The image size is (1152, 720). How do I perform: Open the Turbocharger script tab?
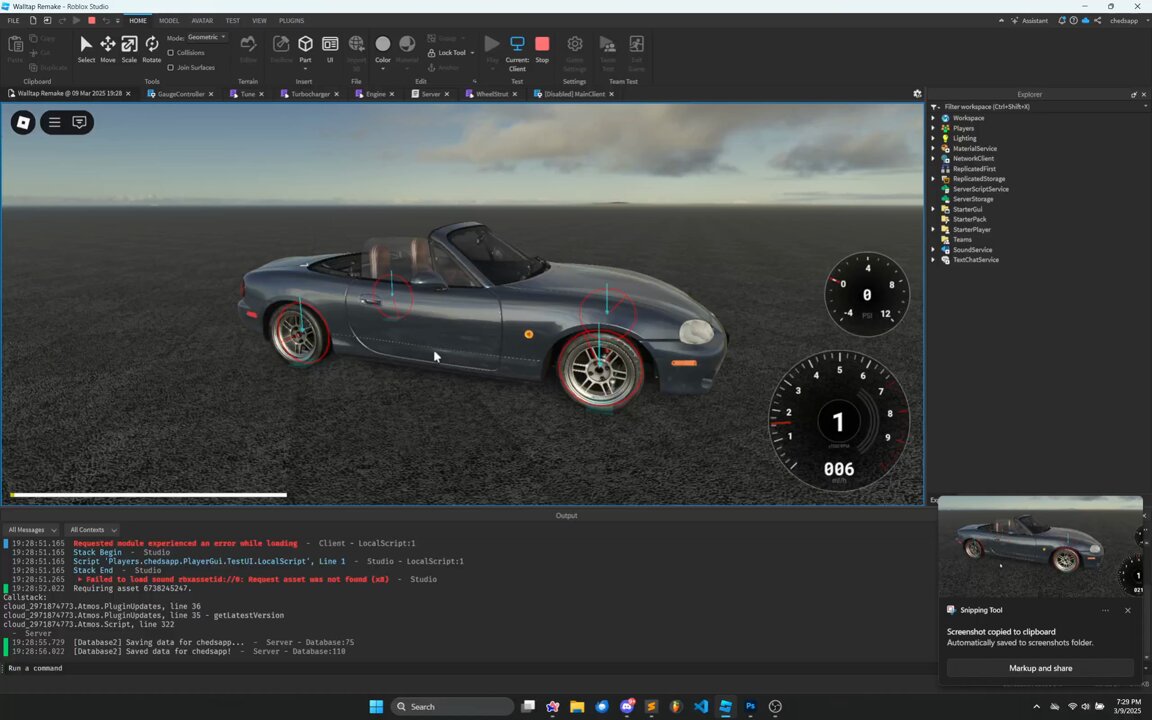pos(310,94)
